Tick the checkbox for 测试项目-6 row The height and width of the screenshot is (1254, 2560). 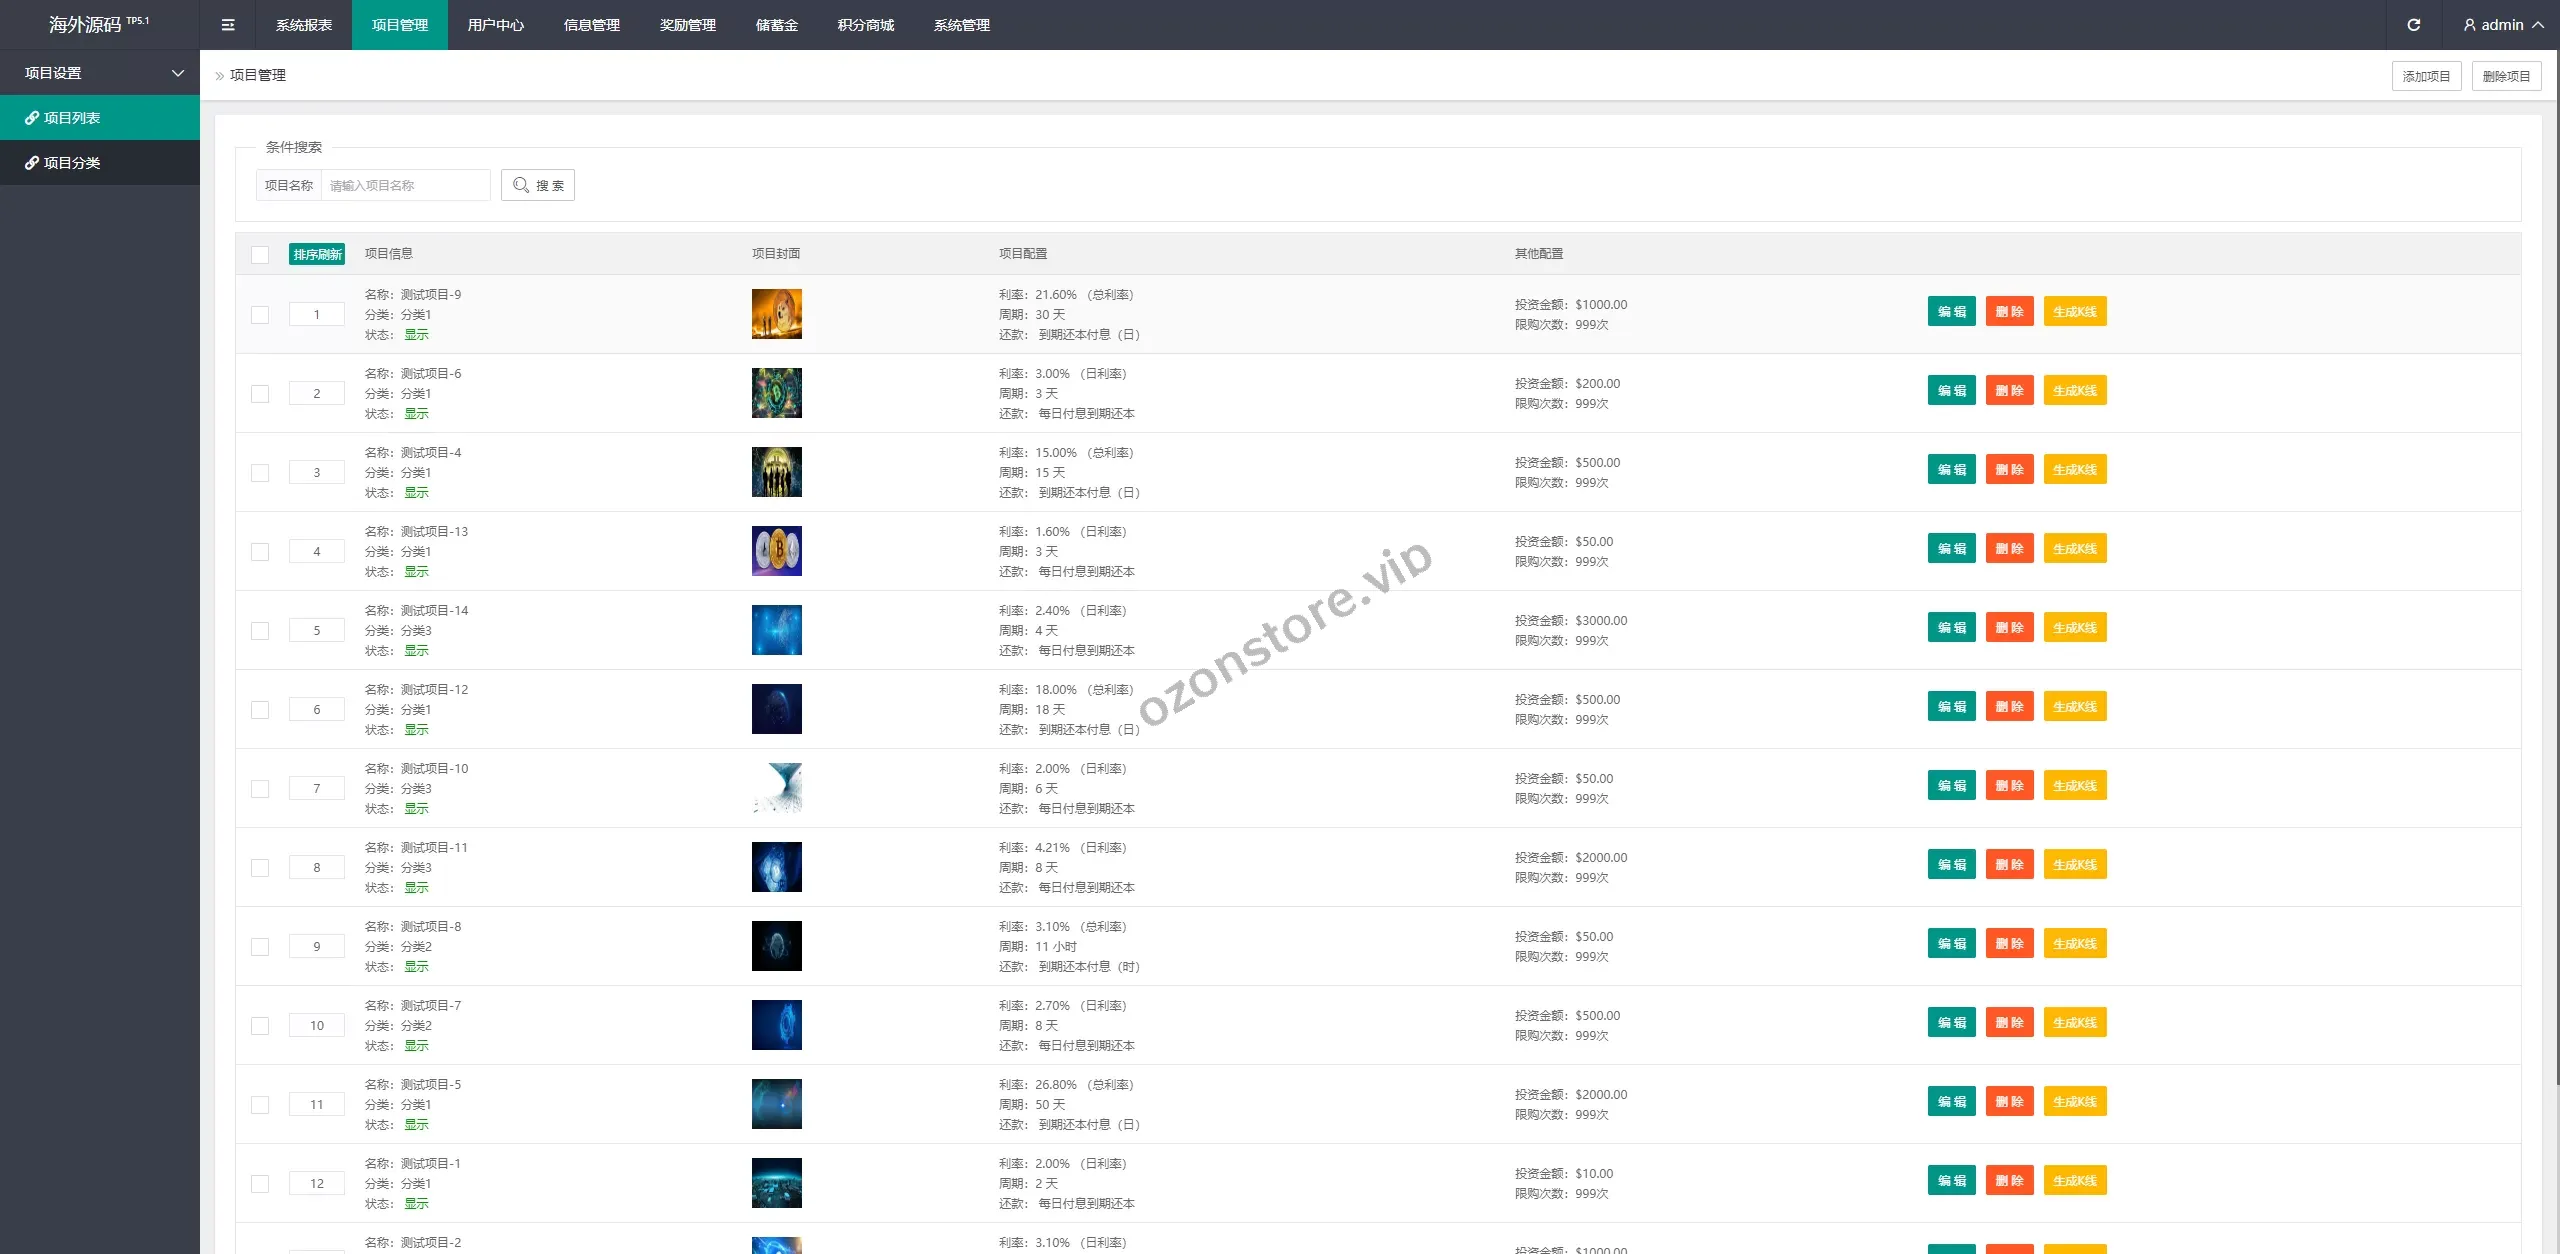(x=260, y=394)
